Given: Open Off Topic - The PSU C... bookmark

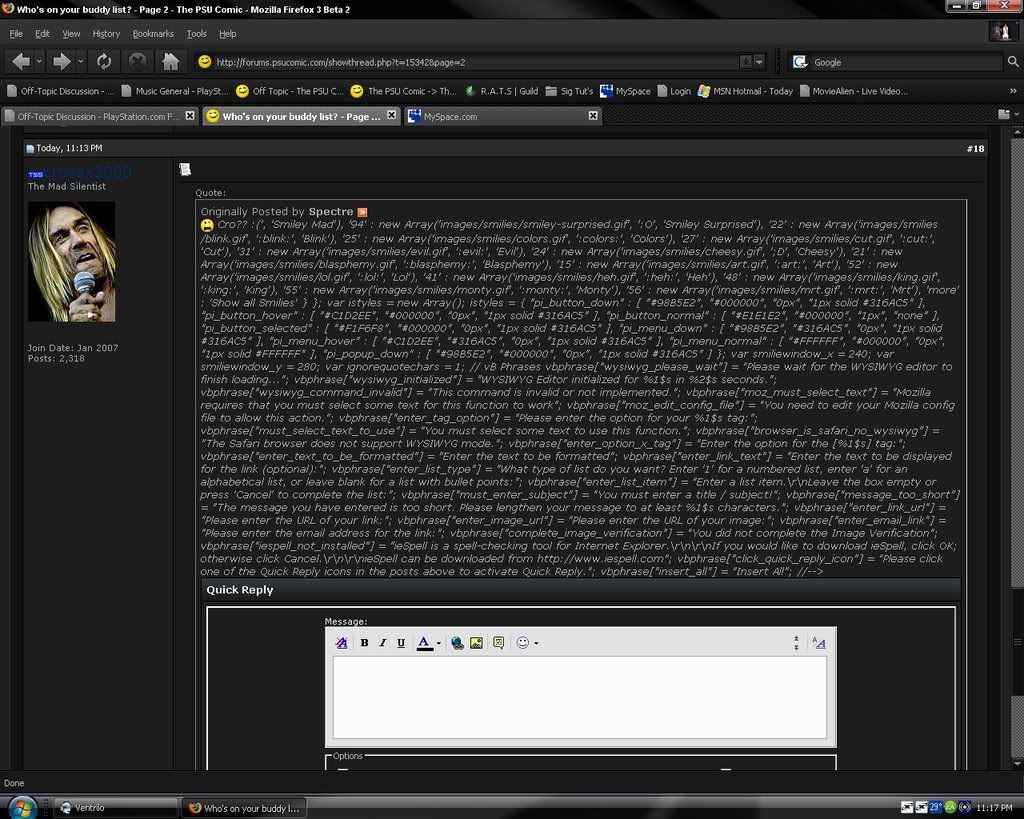Looking at the screenshot, I should [289, 91].
